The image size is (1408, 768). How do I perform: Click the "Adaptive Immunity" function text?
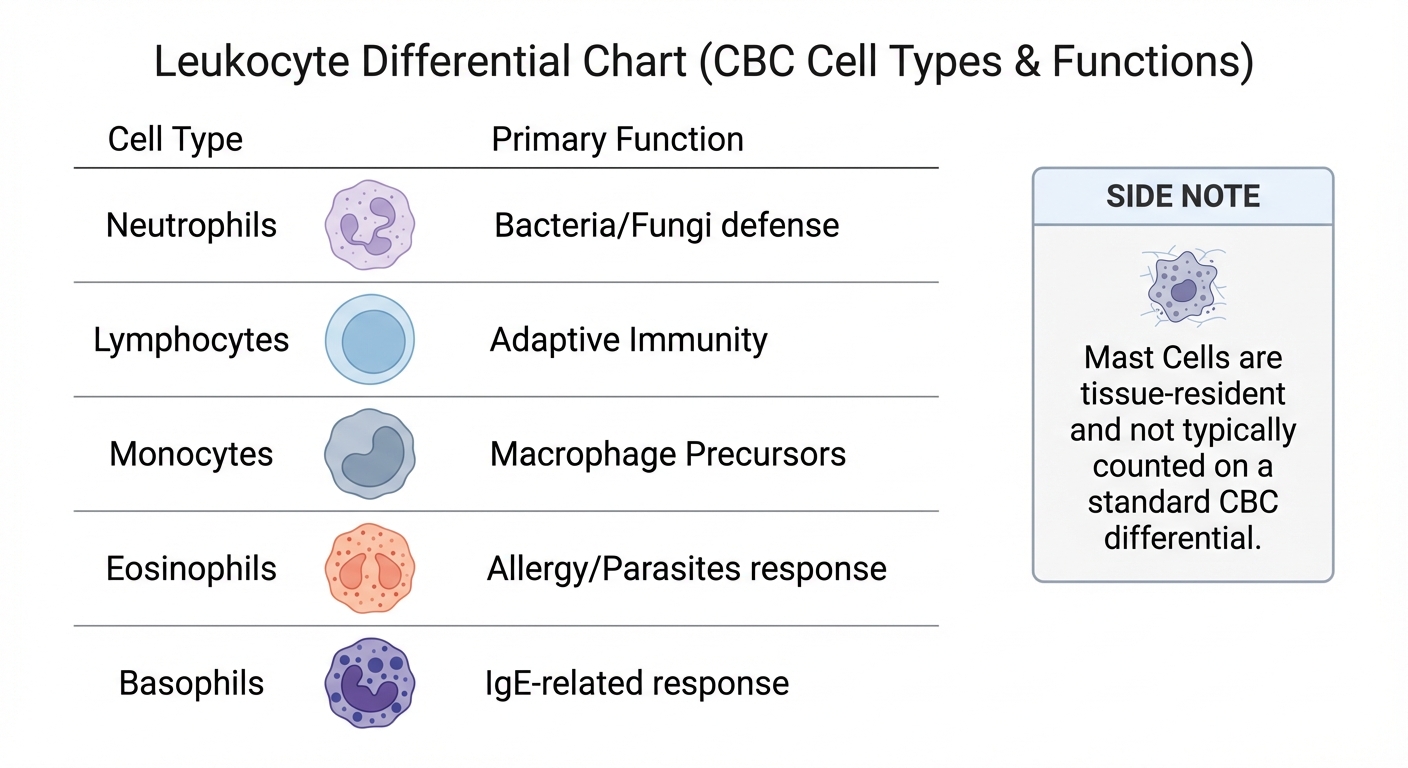click(628, 340)
